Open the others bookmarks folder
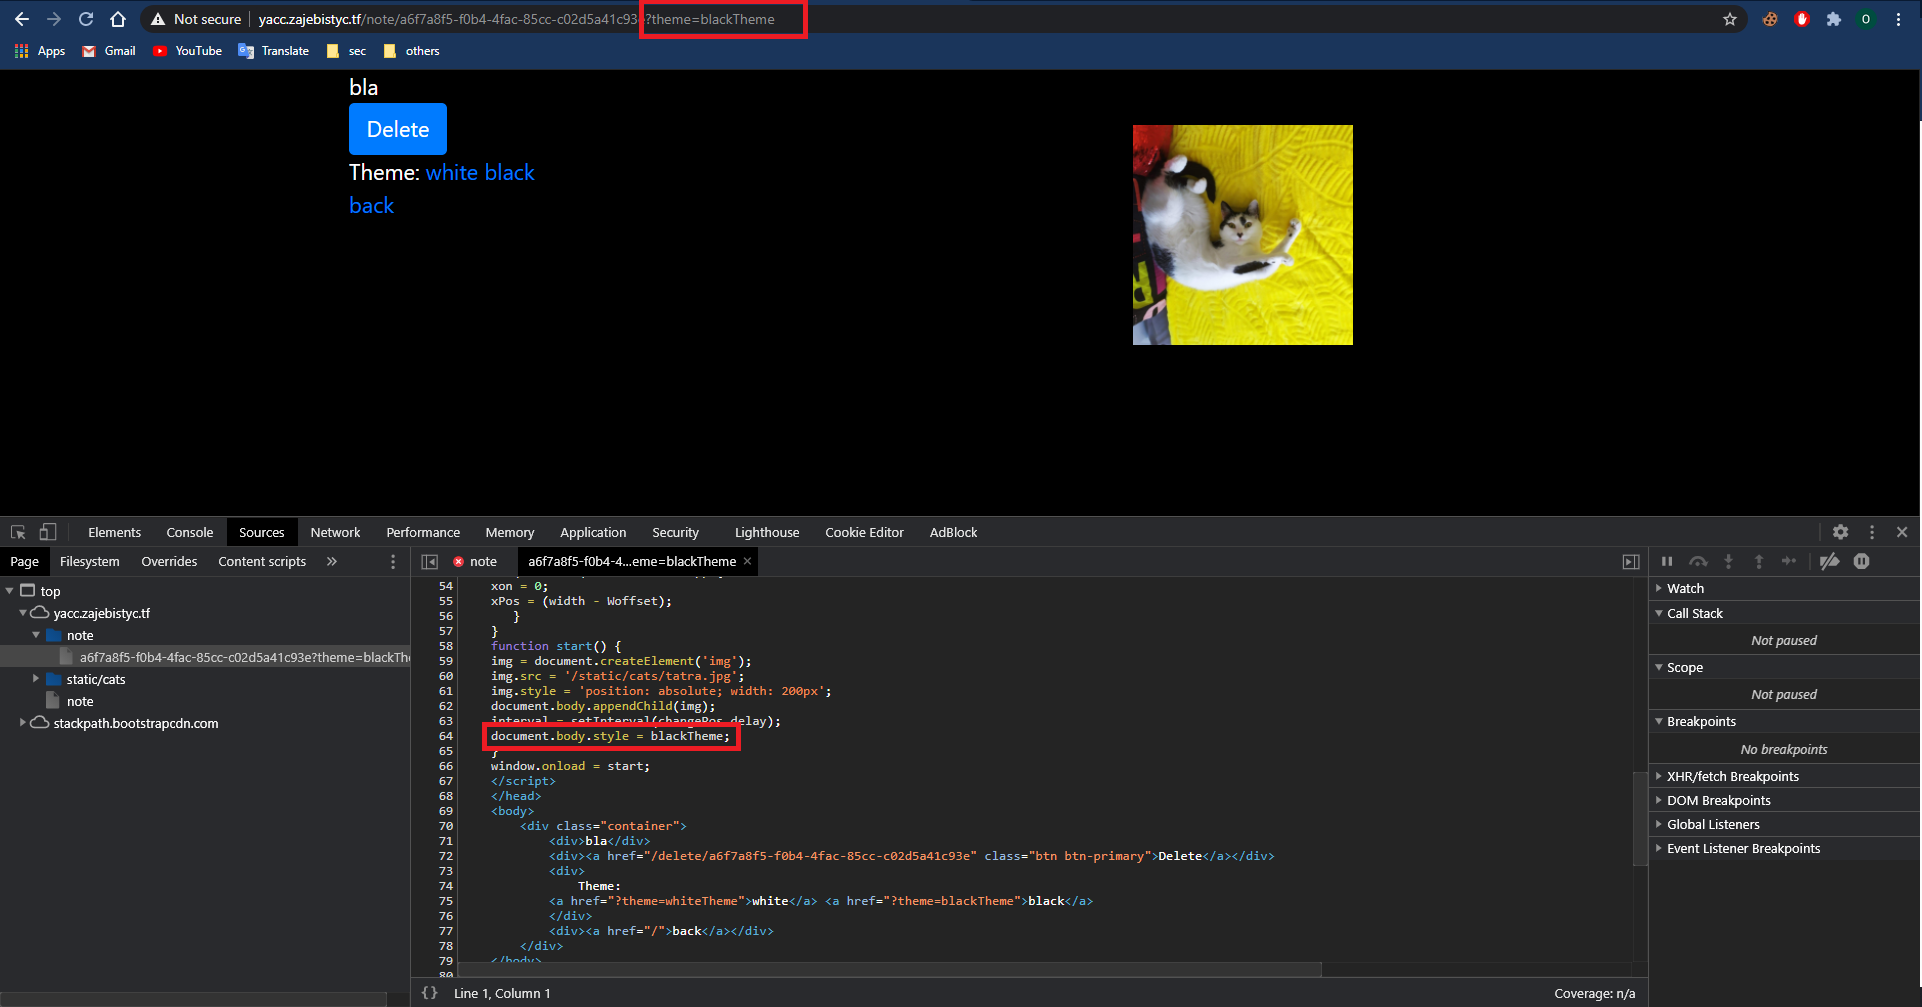The image size is (1922, 1007). [412, 51]
